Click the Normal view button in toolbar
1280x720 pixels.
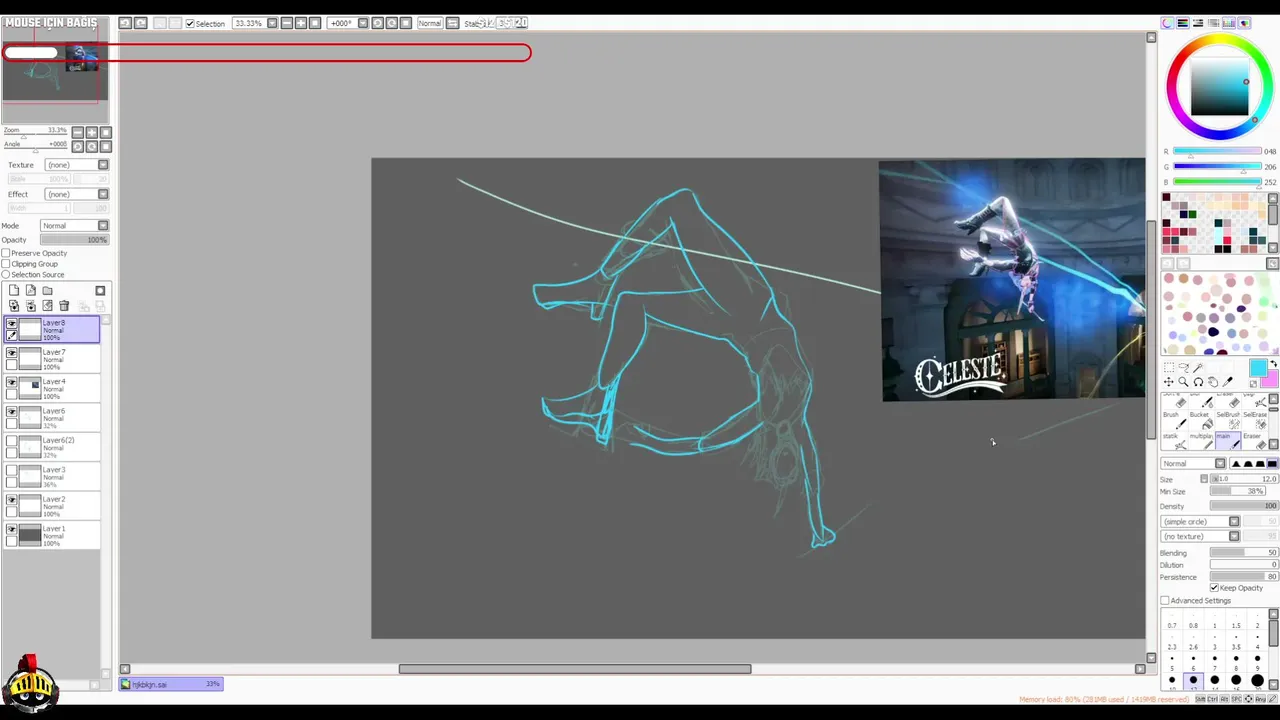pyautogui.click(x=430, y=23)
